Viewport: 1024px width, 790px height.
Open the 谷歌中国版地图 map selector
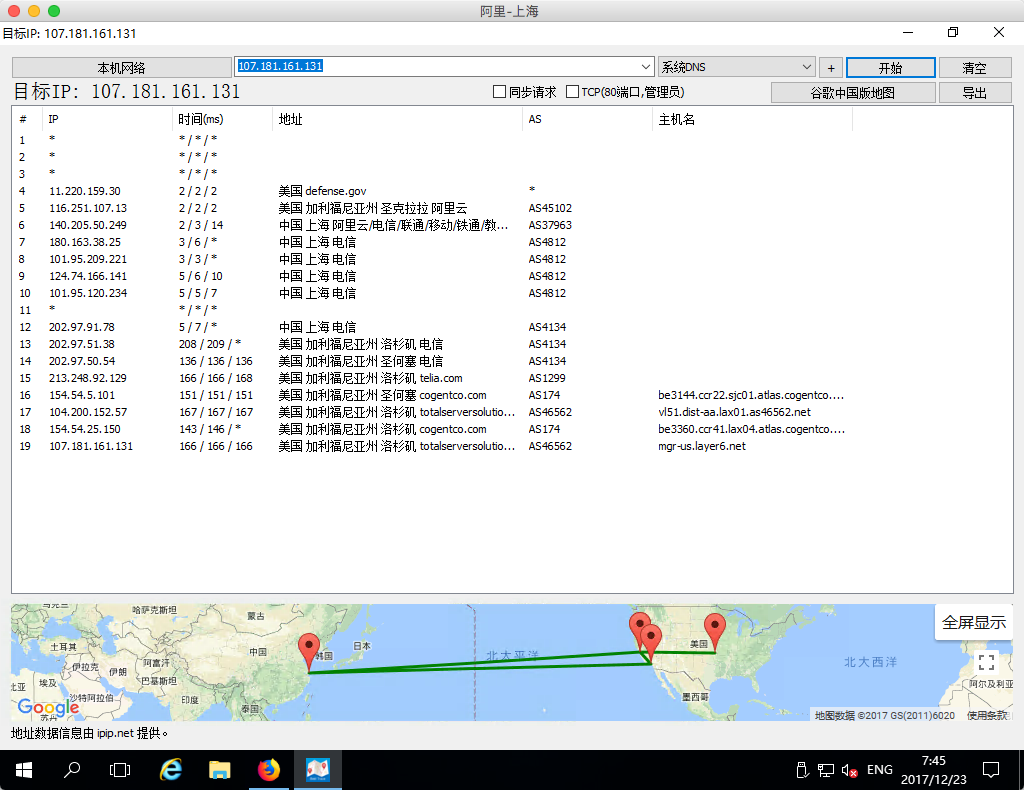pos(853,93)
